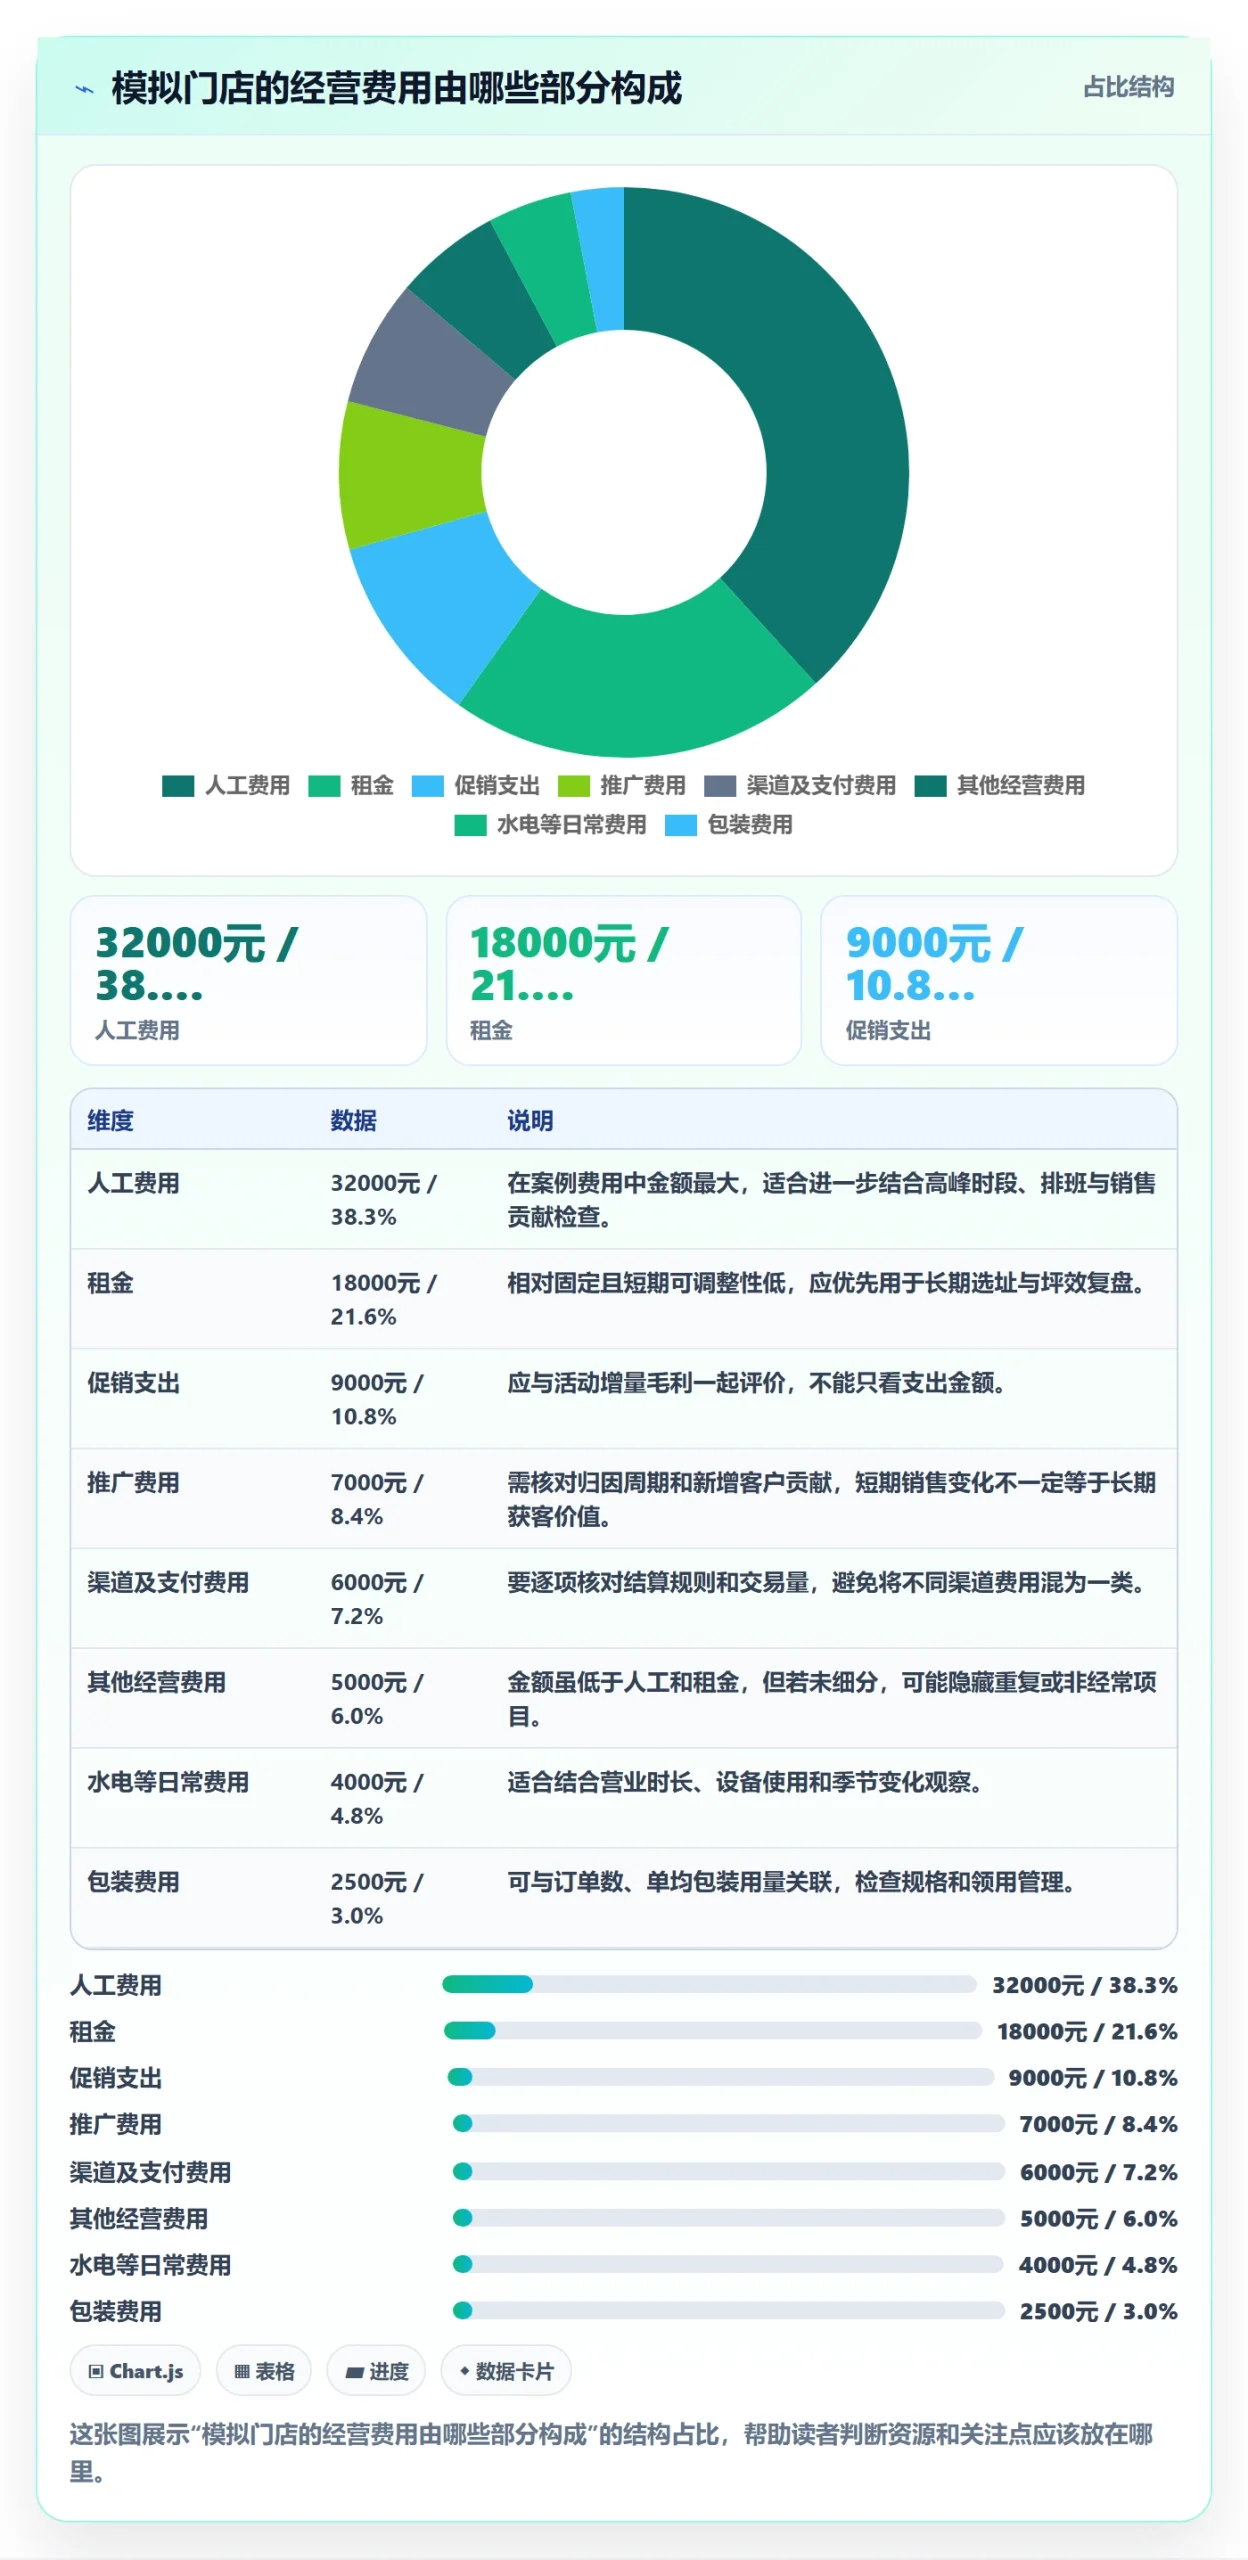Toggle 渠道及支付费用 legend color box

pyautogui.click(x=720, y=786)
